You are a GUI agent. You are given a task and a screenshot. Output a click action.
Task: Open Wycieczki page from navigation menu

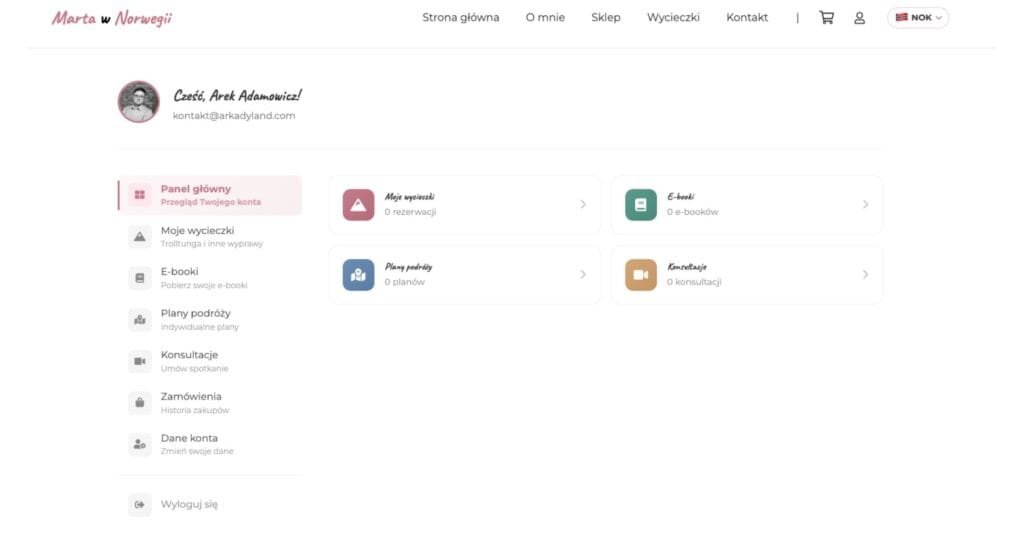click(673, 18)
